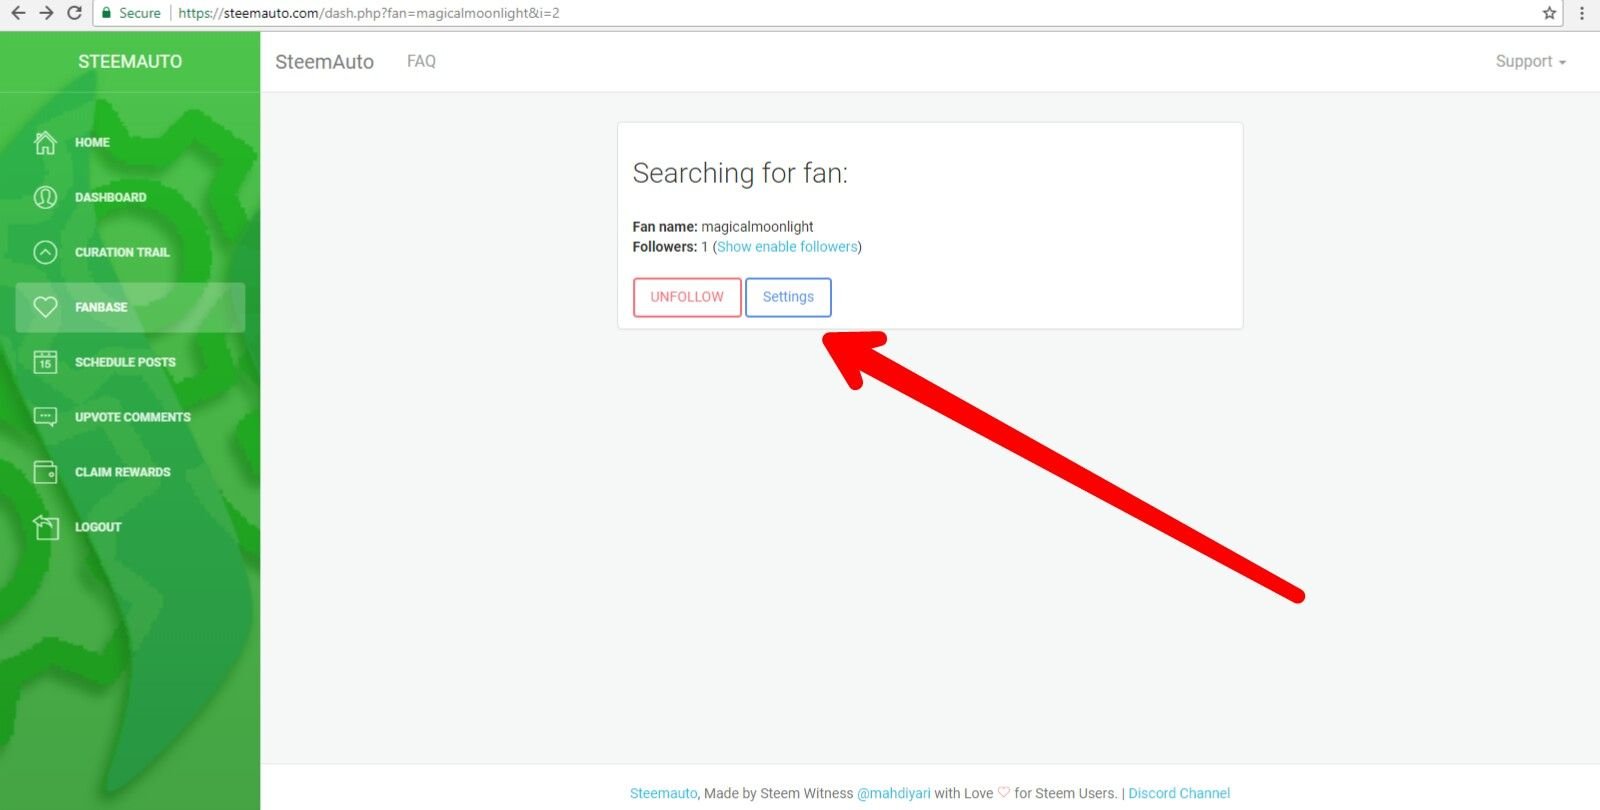Select the LOGOUT menu item
Screen dimensions: 1600x810
[x=130, y=527]
